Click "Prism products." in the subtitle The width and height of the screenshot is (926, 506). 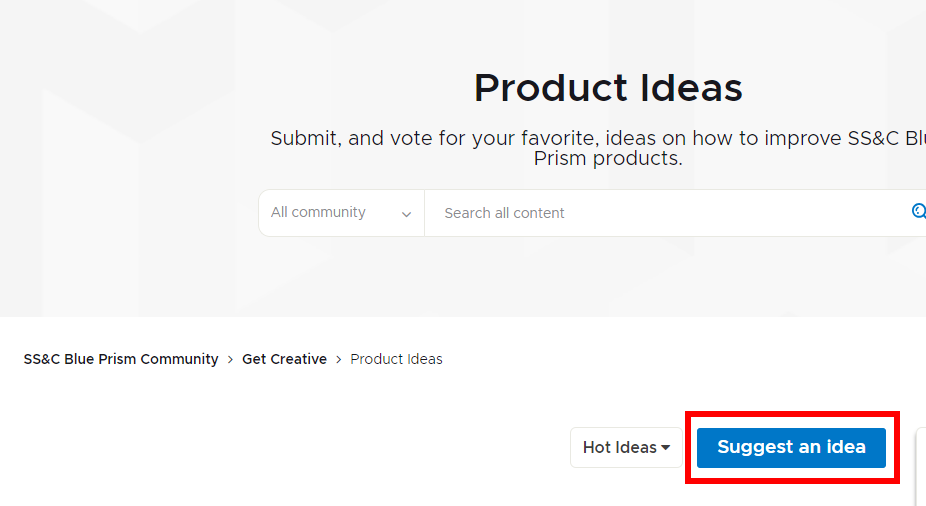click(x=608, y=159)
